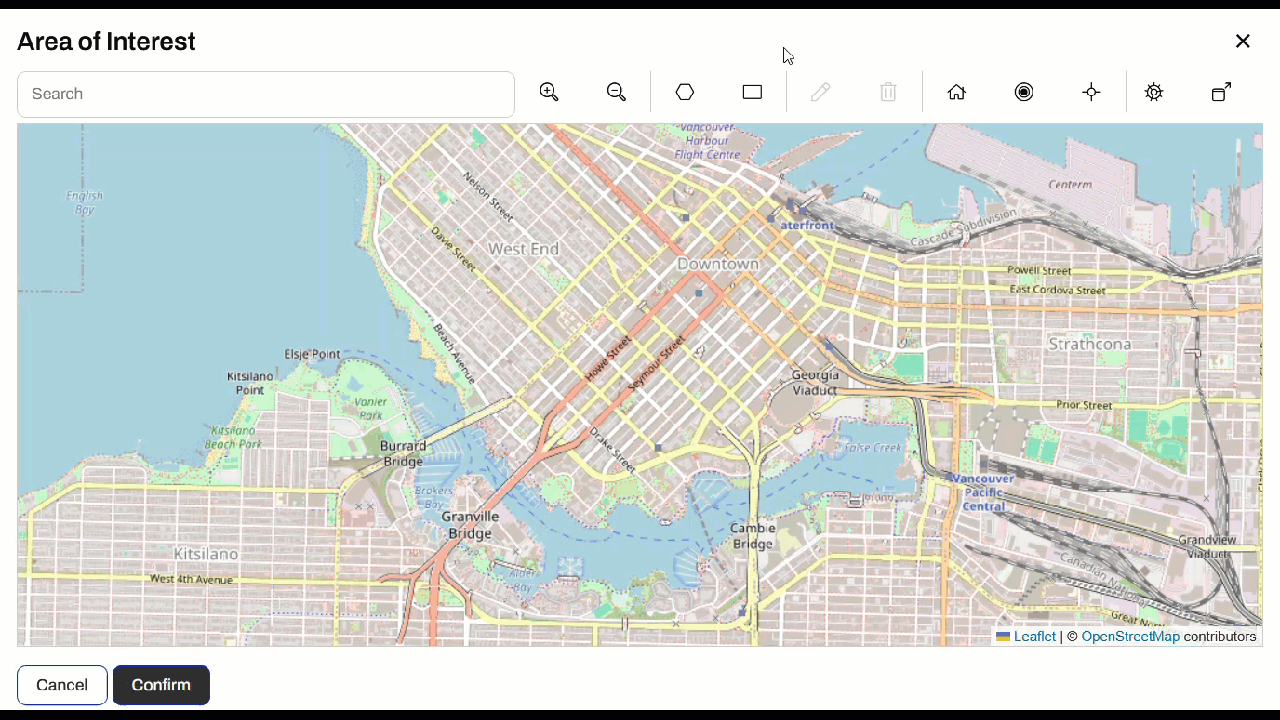Click the trash delete shape icon

coord(888,92)
